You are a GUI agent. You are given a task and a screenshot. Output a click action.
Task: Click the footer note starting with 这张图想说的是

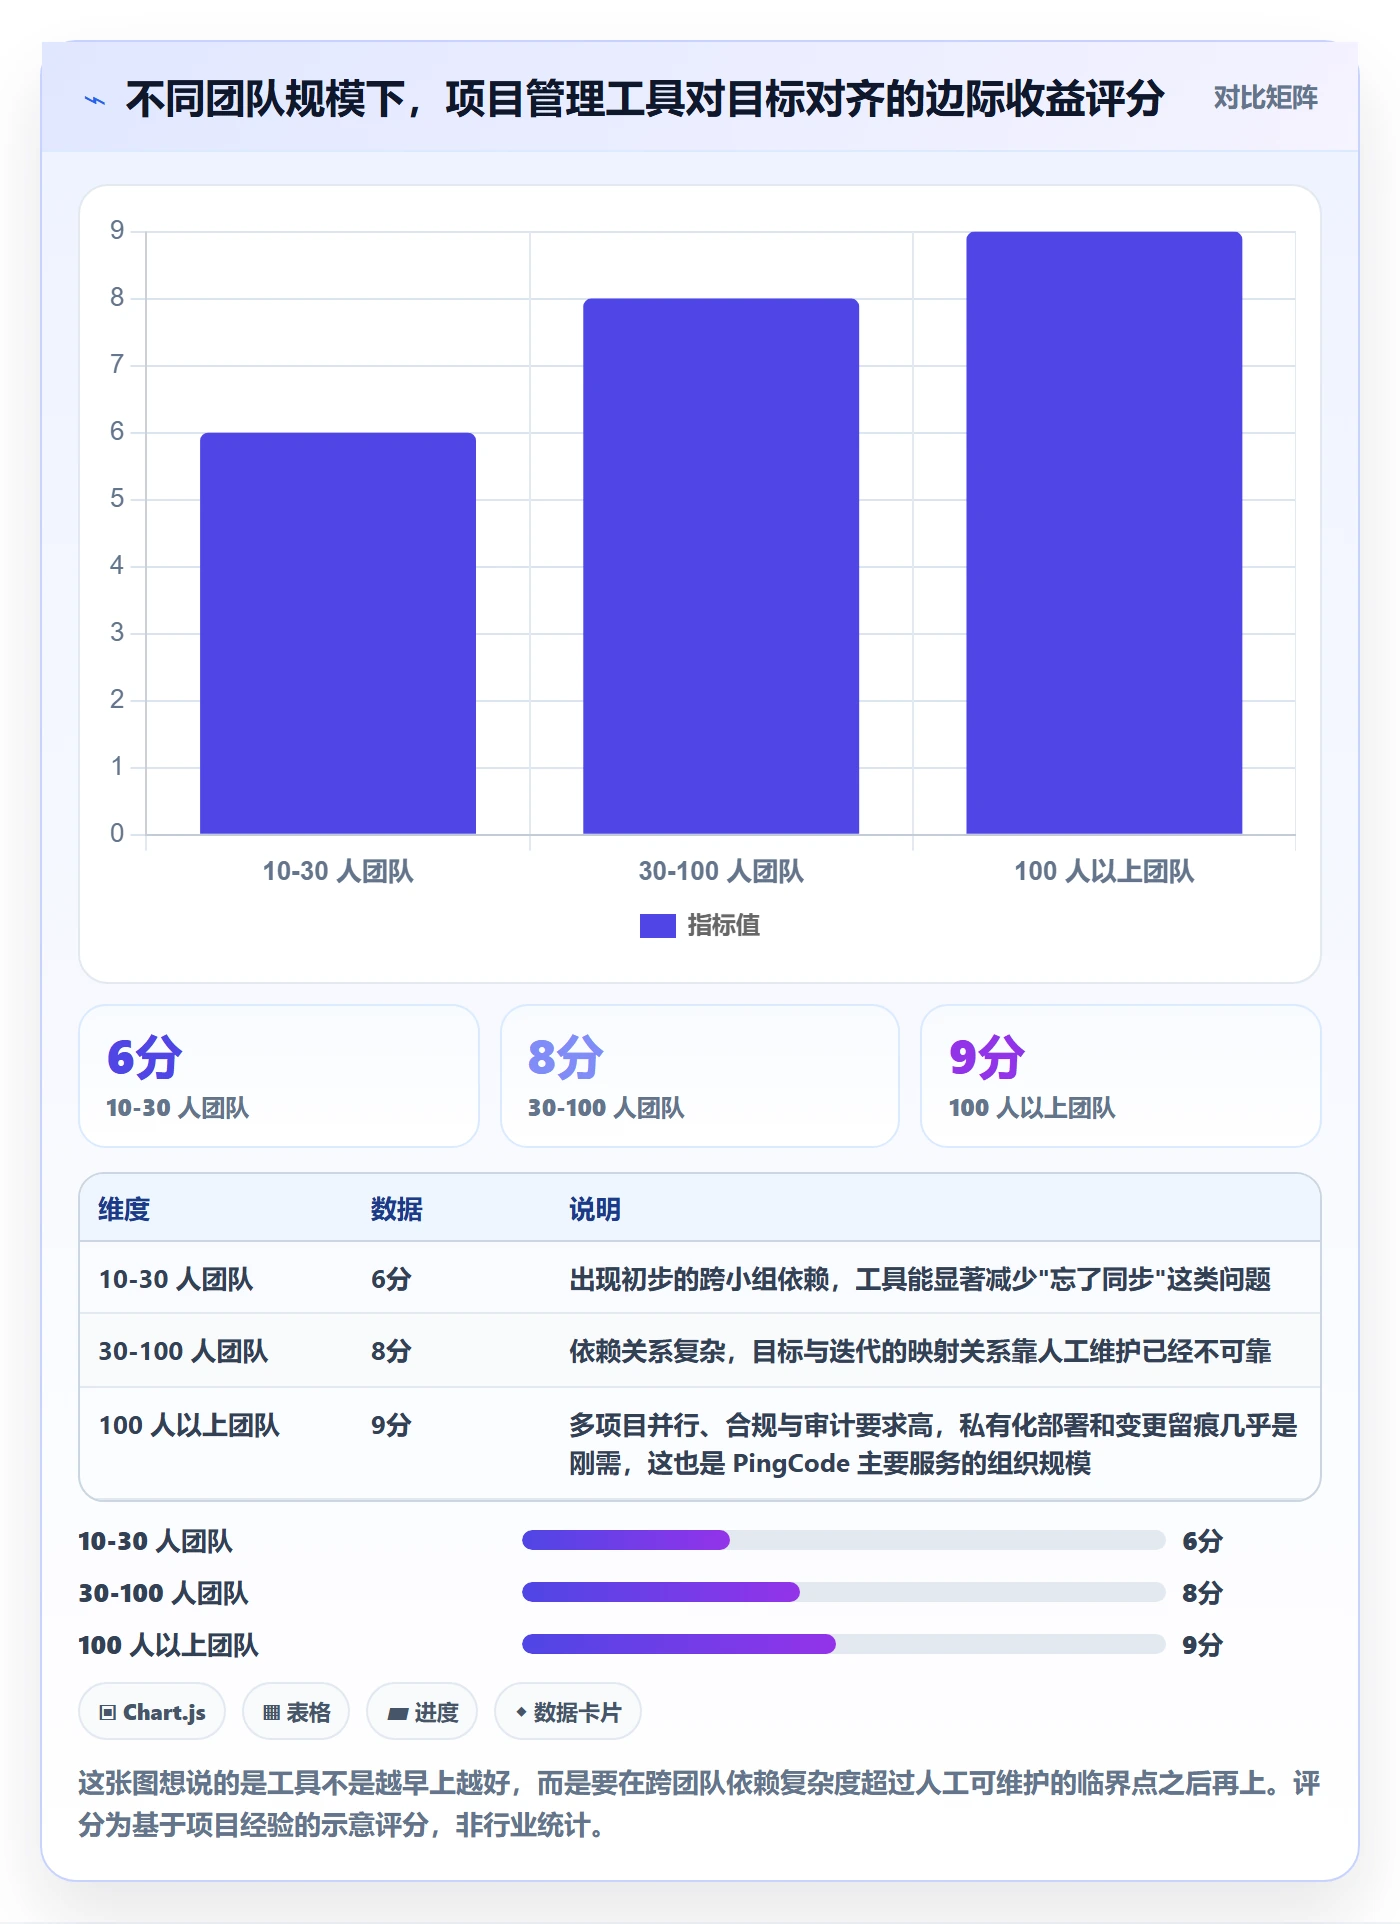(699, 1804)
